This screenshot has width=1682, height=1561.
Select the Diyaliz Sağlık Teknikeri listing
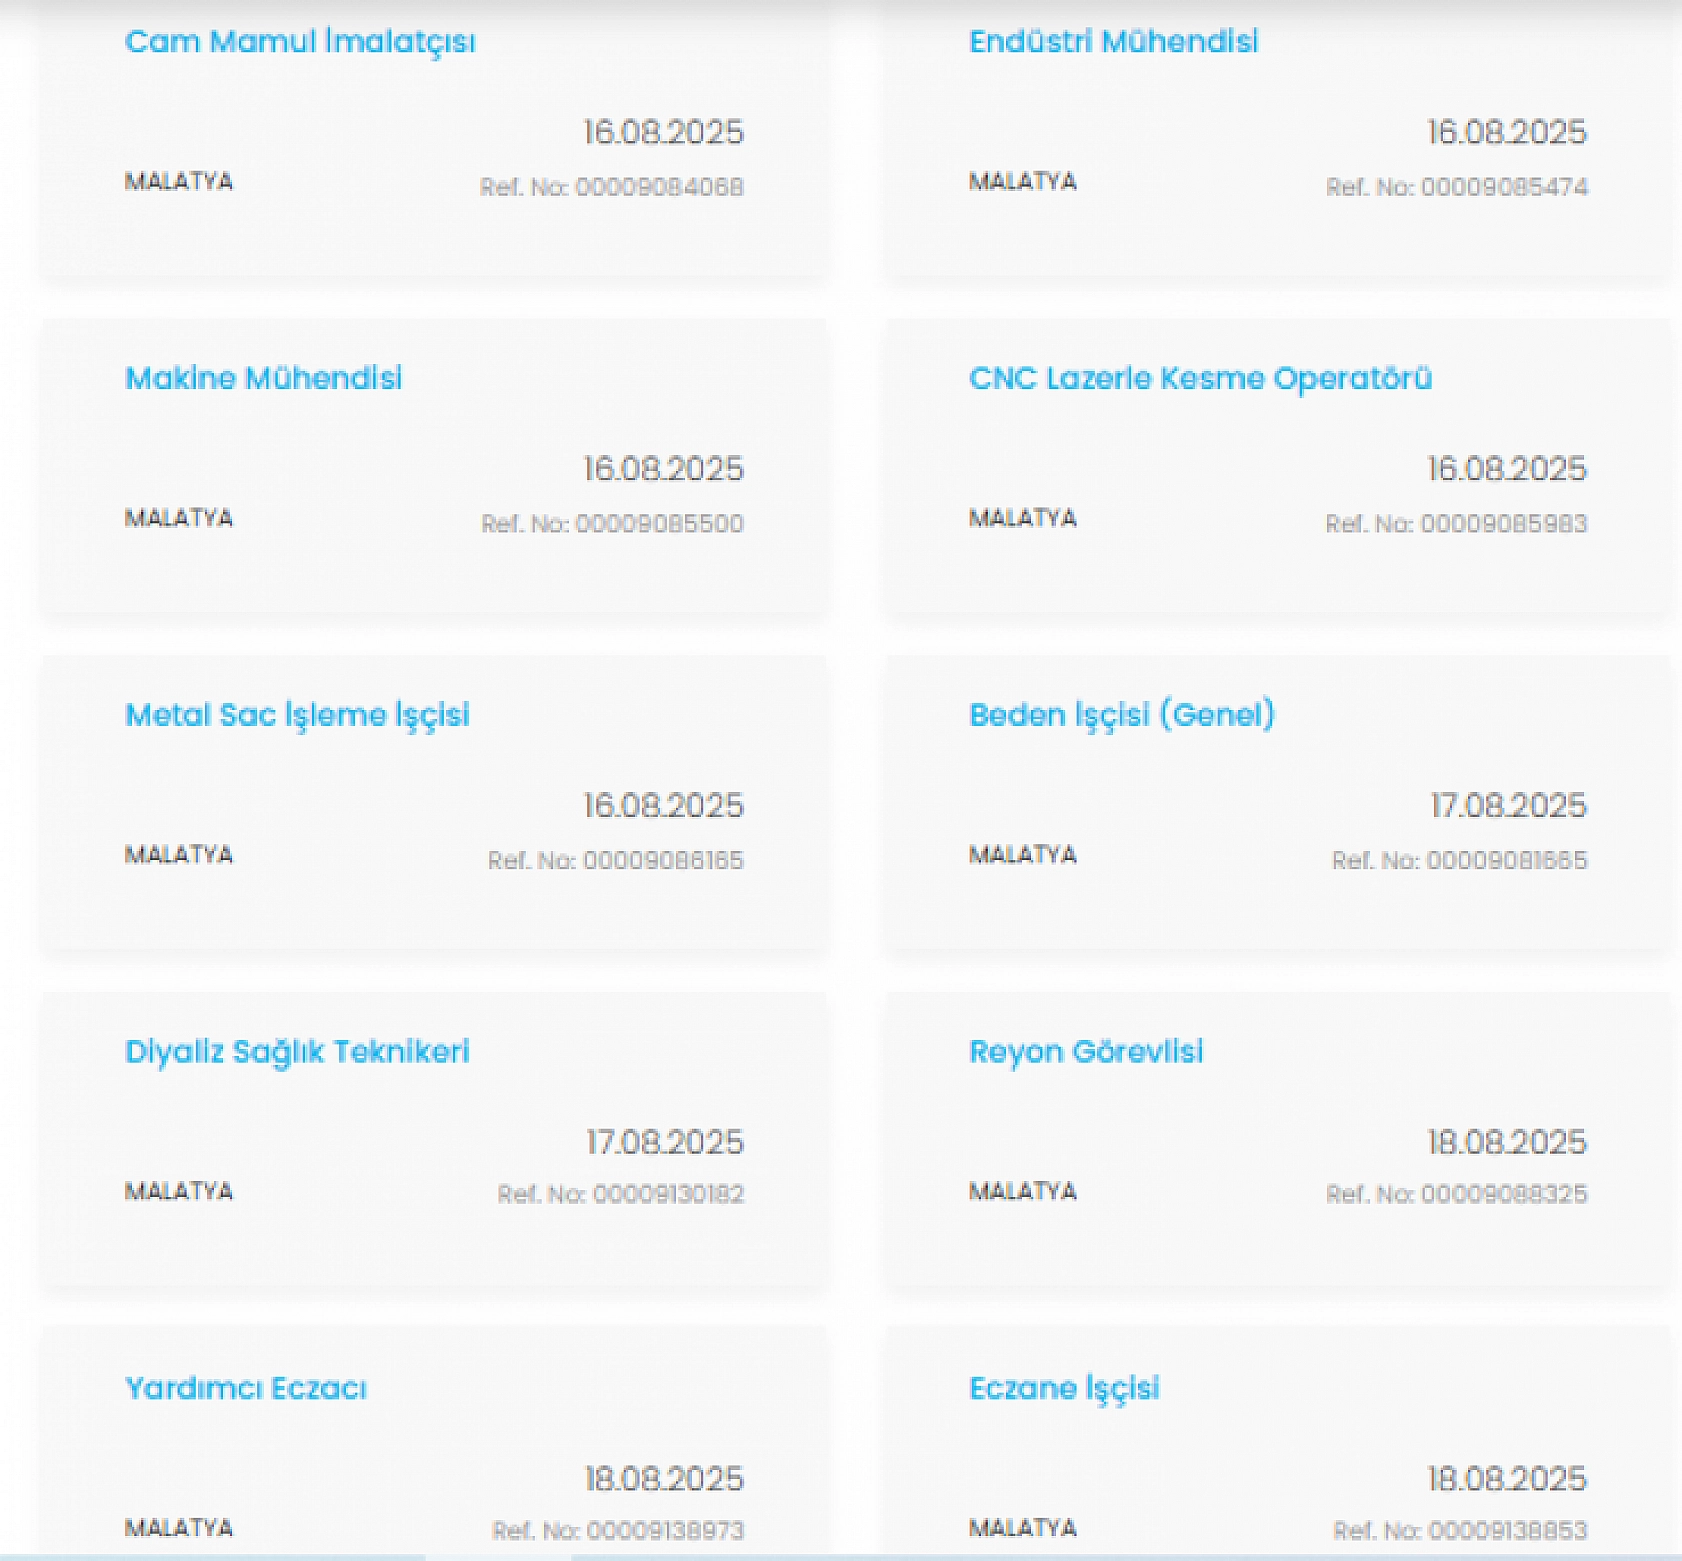tap(297, 1052)
